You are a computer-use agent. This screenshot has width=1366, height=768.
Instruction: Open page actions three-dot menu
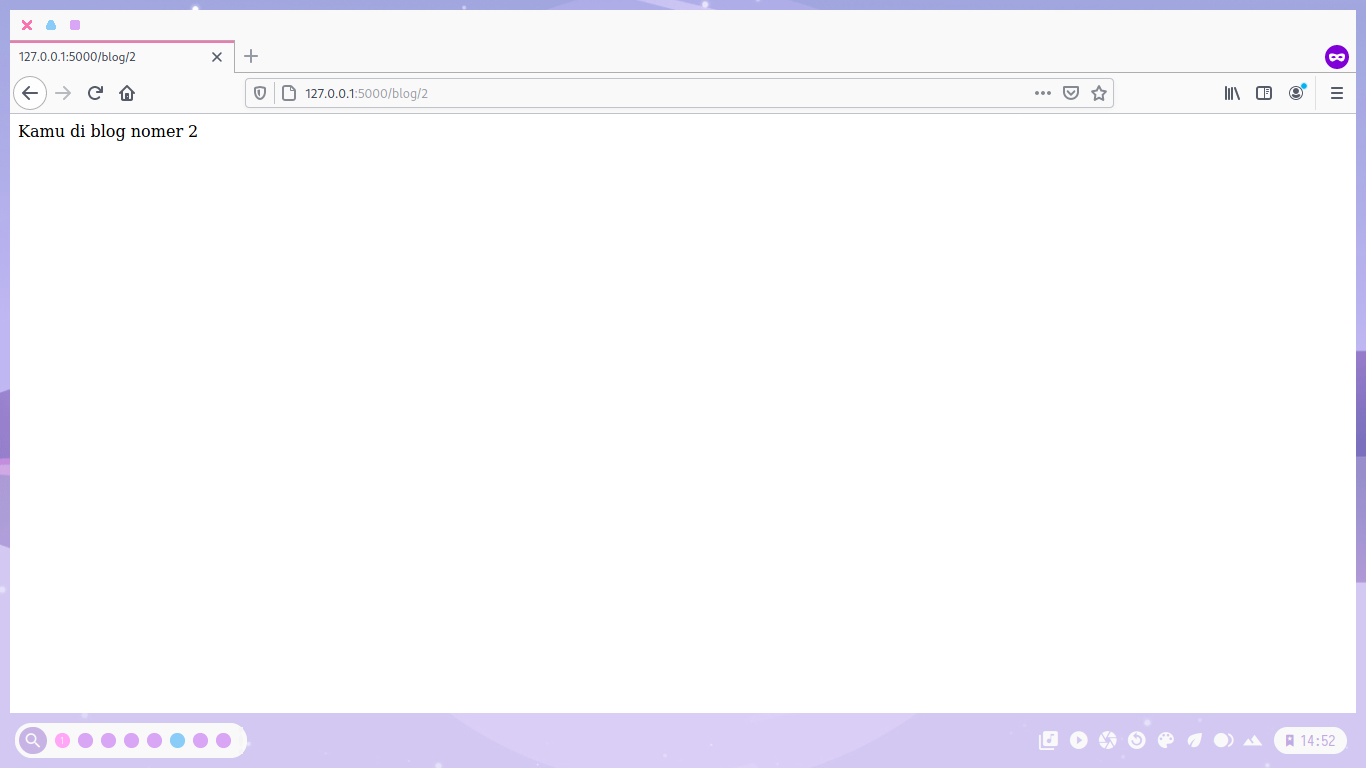pos(1043,93)
